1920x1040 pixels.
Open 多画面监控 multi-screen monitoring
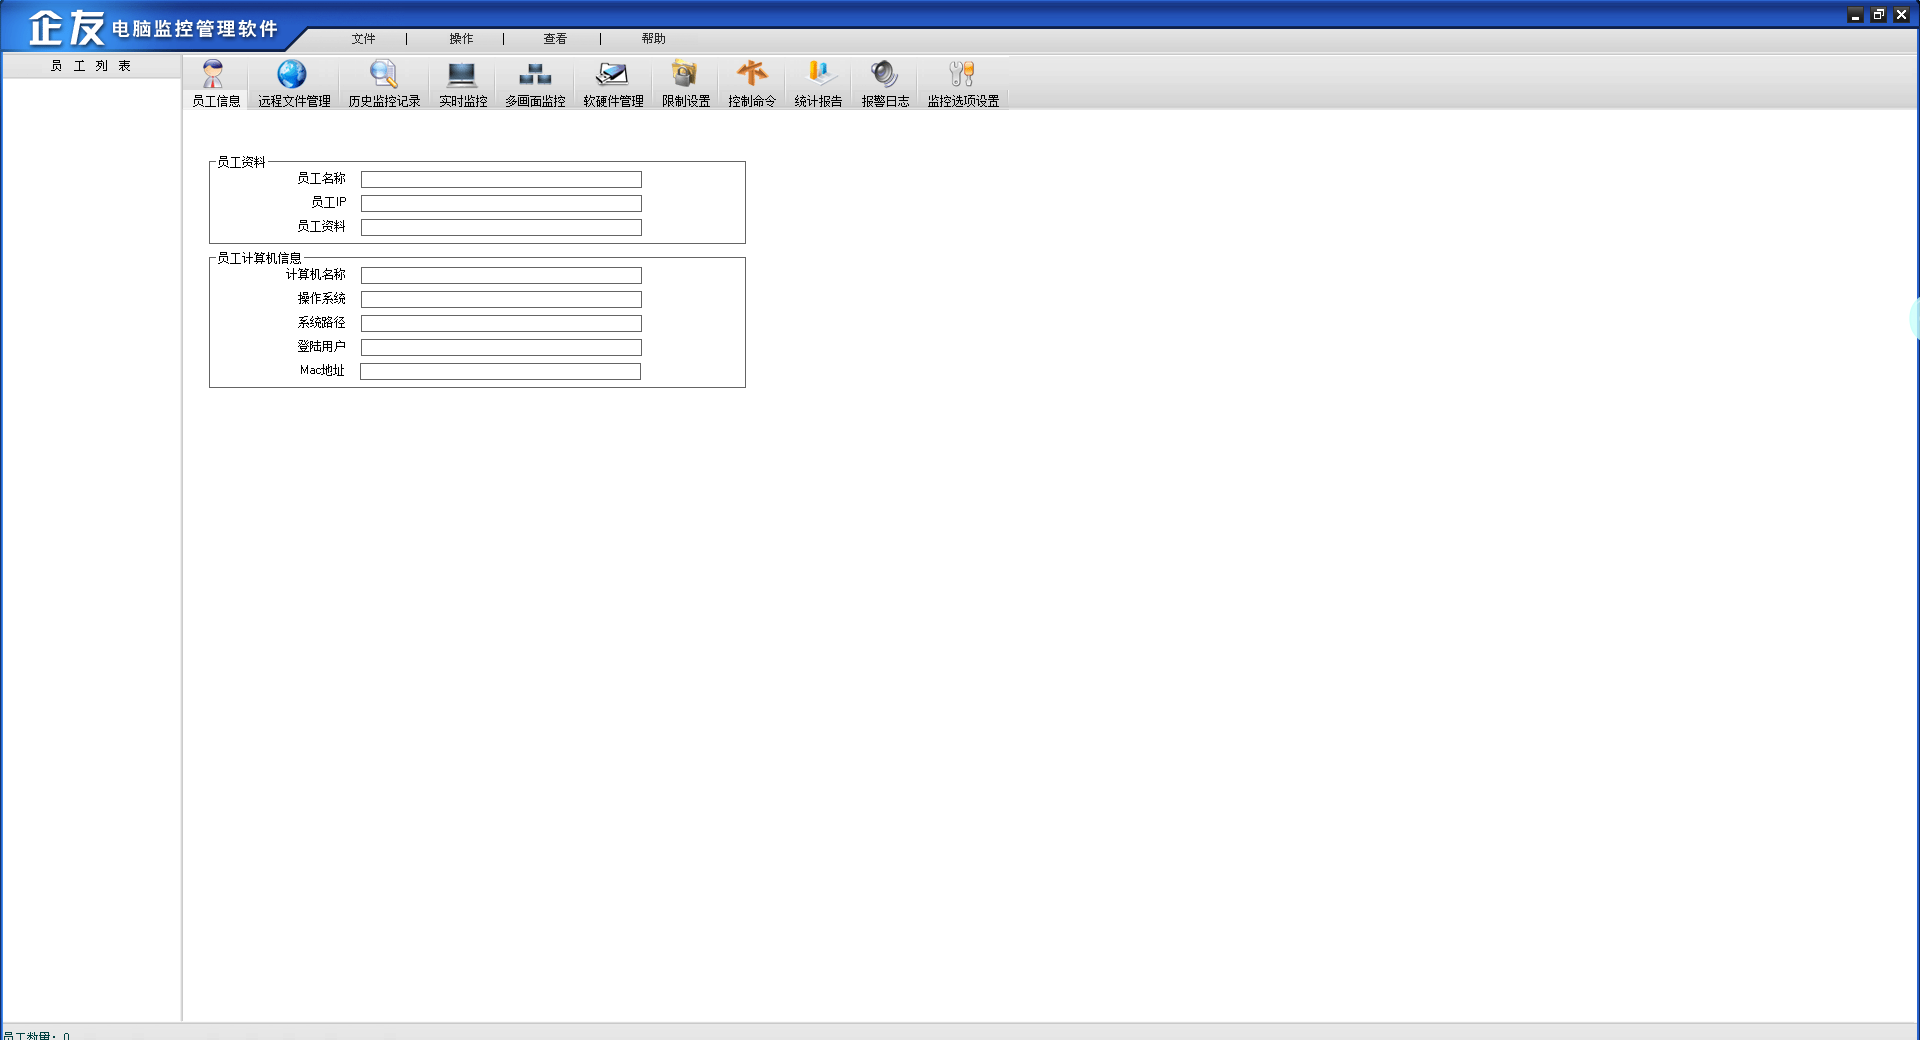(x=535, y=83)
